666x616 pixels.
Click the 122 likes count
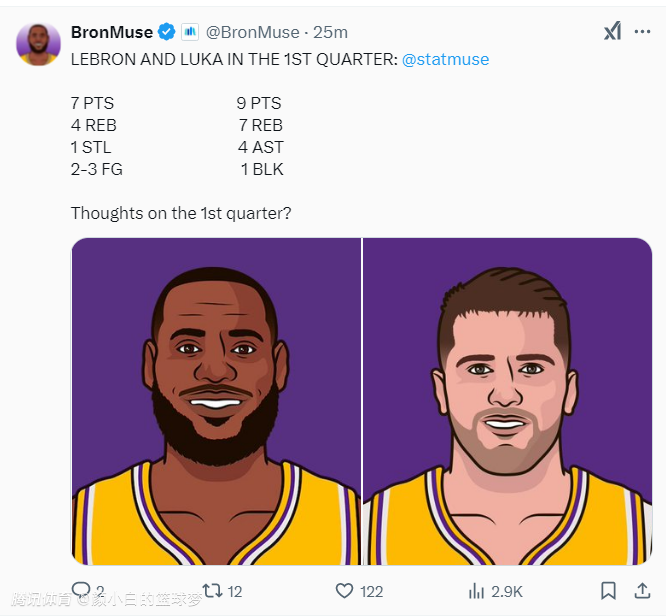pos(371,591)
